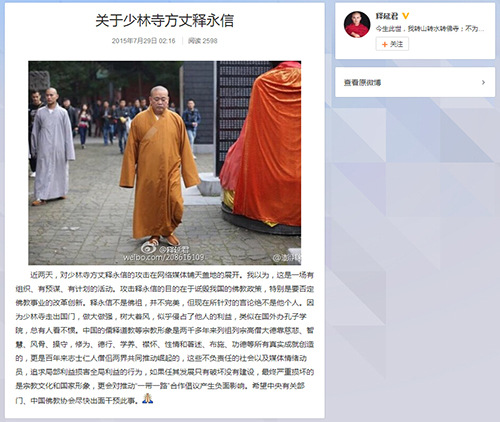Open the 查看原微博 link
500x422 pixels.
pyautogui.click(x=362, y=83)
